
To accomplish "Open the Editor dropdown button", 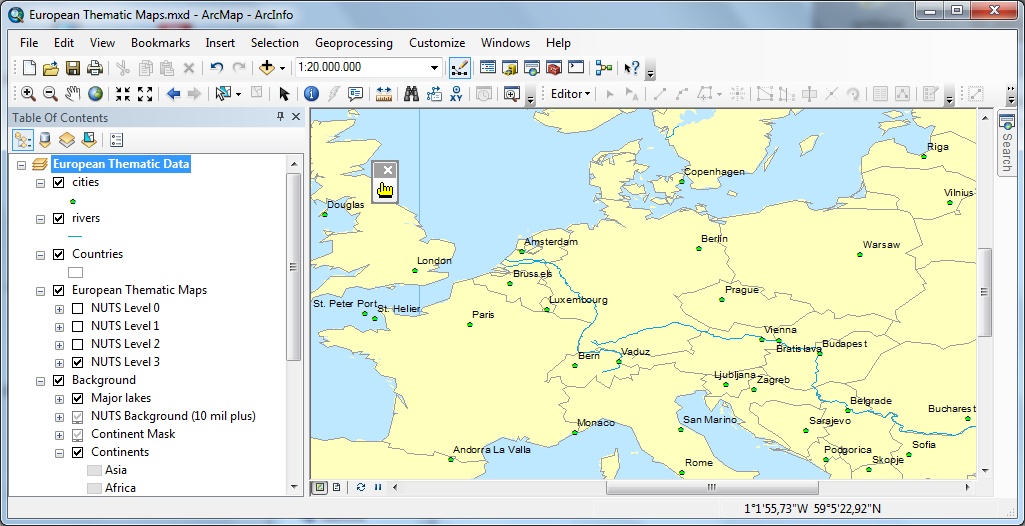I will [571, 94].
